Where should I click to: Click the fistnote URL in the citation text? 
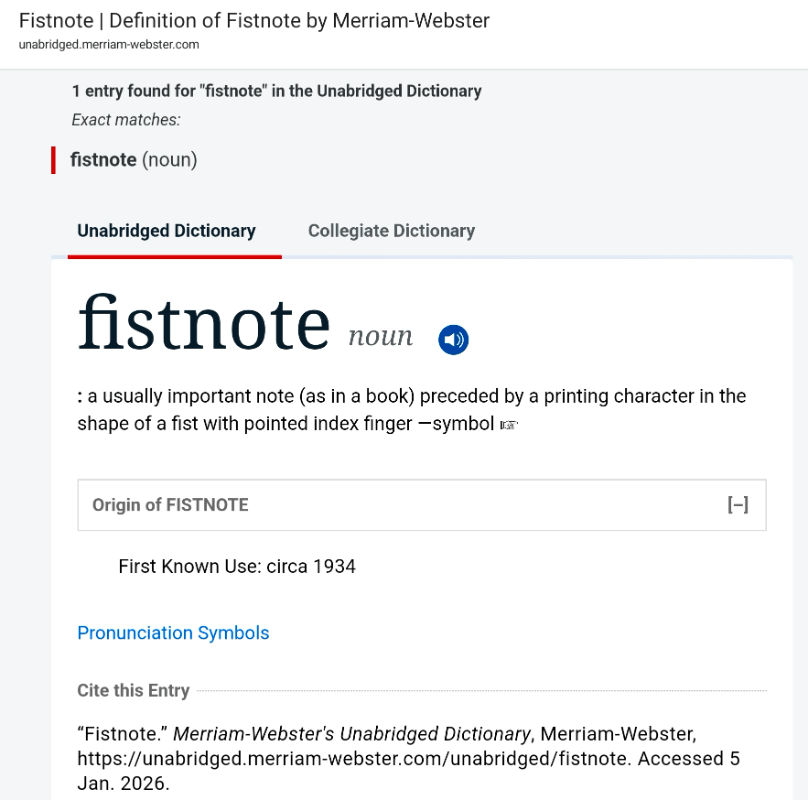click(354, 758)
